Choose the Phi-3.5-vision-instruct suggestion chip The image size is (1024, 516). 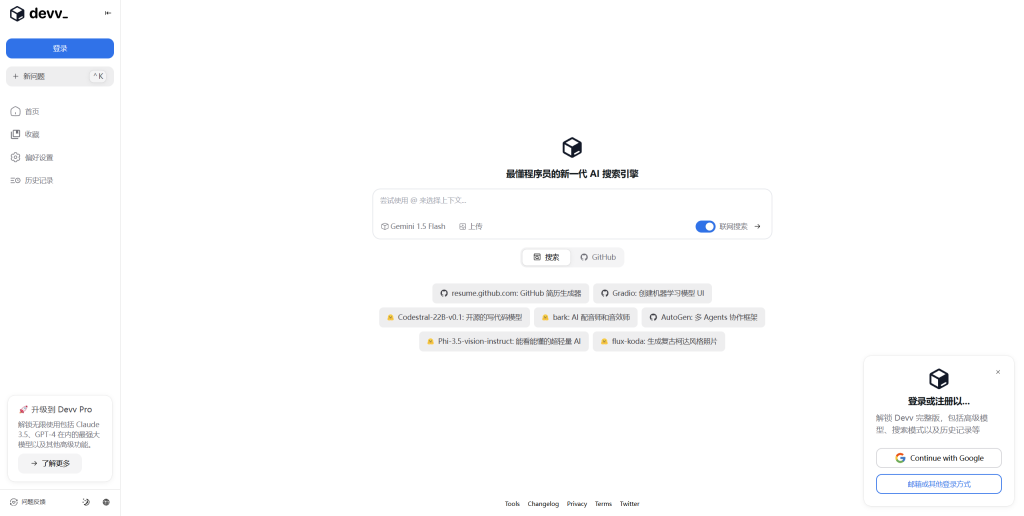click(x=504, y=342)
